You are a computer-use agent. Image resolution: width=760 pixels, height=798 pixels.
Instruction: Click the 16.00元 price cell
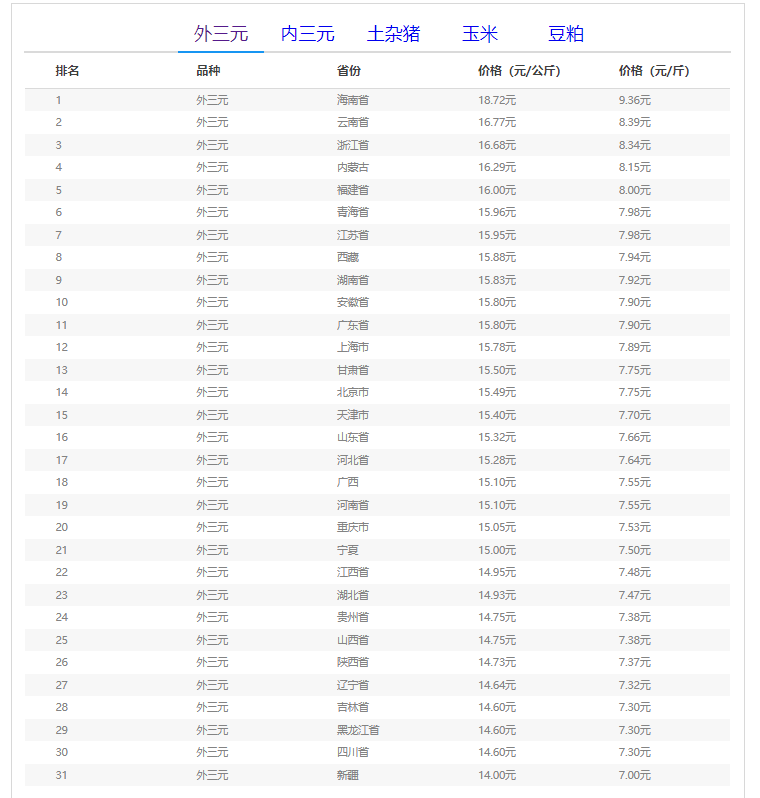(497, 190)
